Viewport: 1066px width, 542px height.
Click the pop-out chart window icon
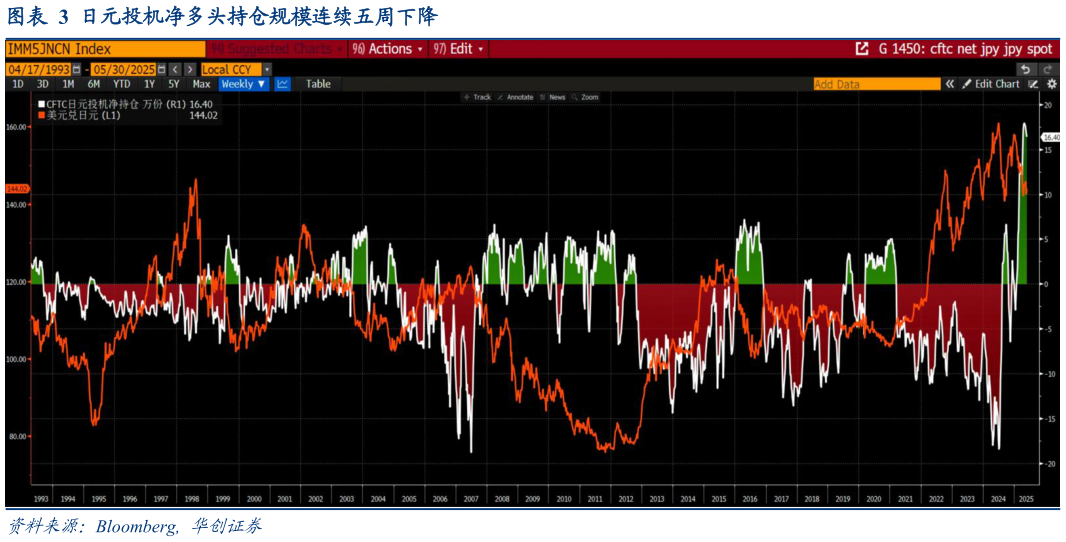tap(861, 49)
